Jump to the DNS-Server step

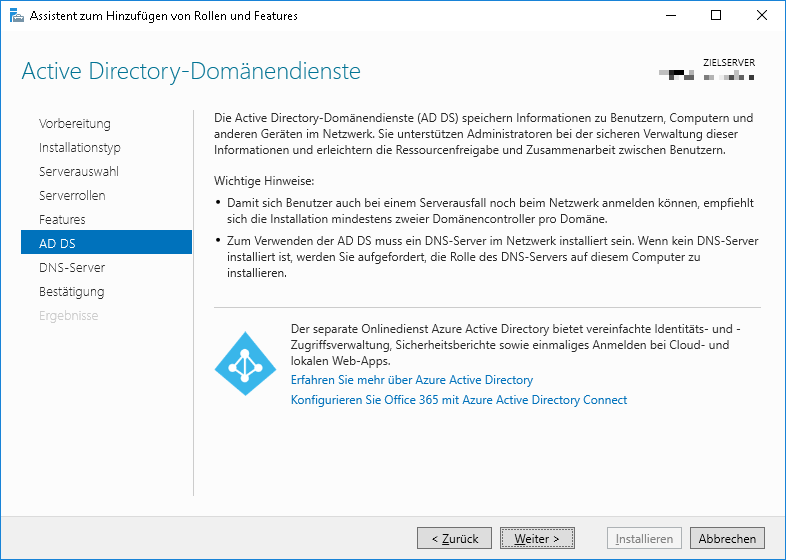[72, 268]
